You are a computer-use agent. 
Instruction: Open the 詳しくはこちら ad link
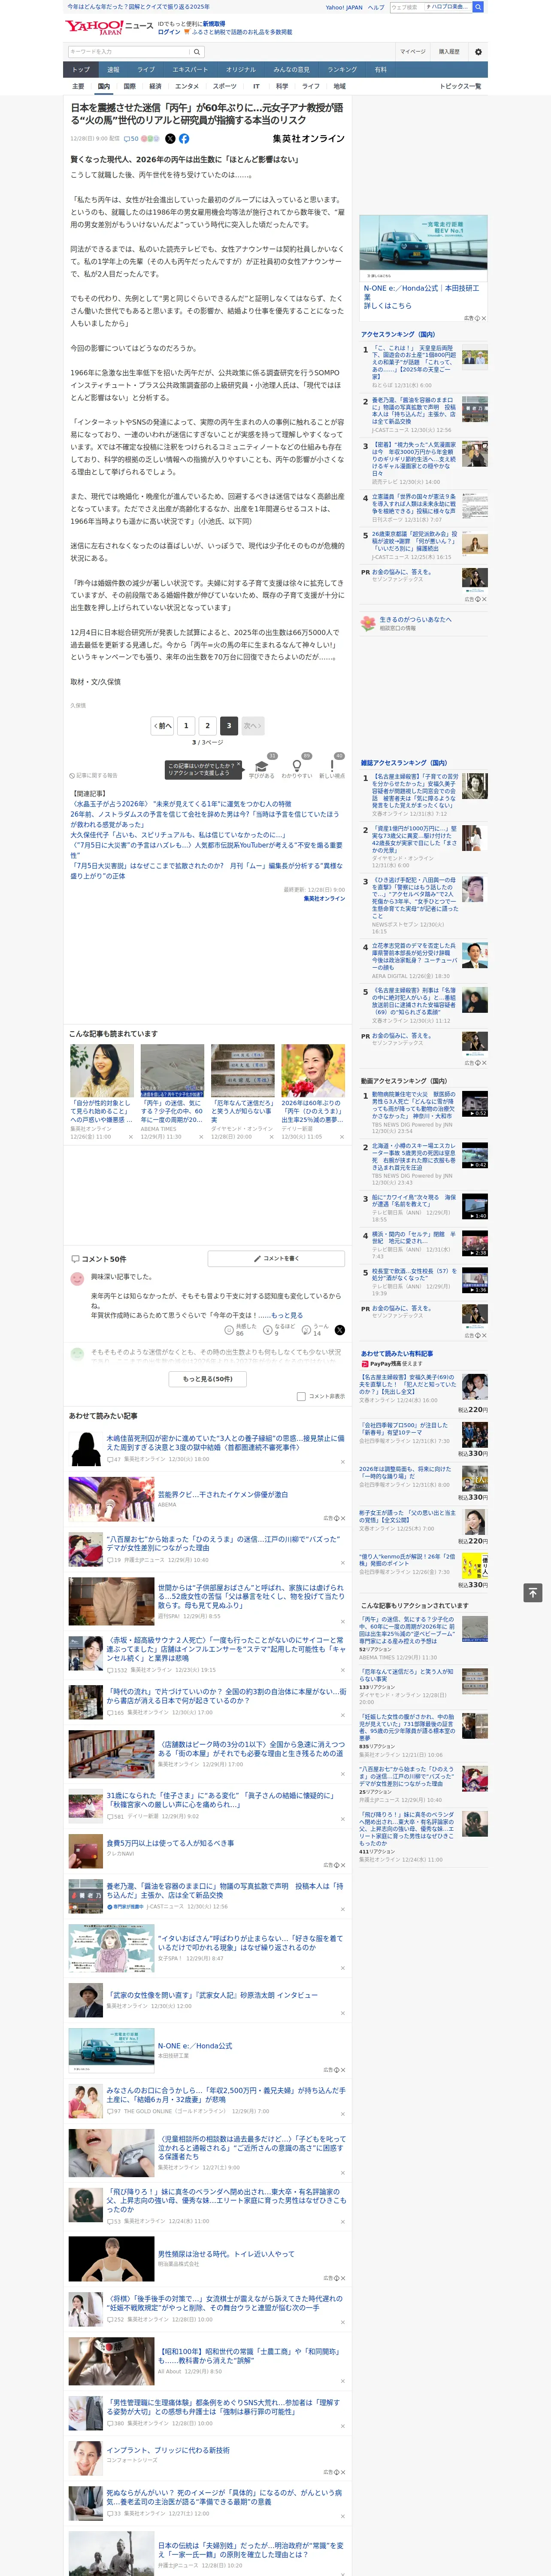(387, 306)
